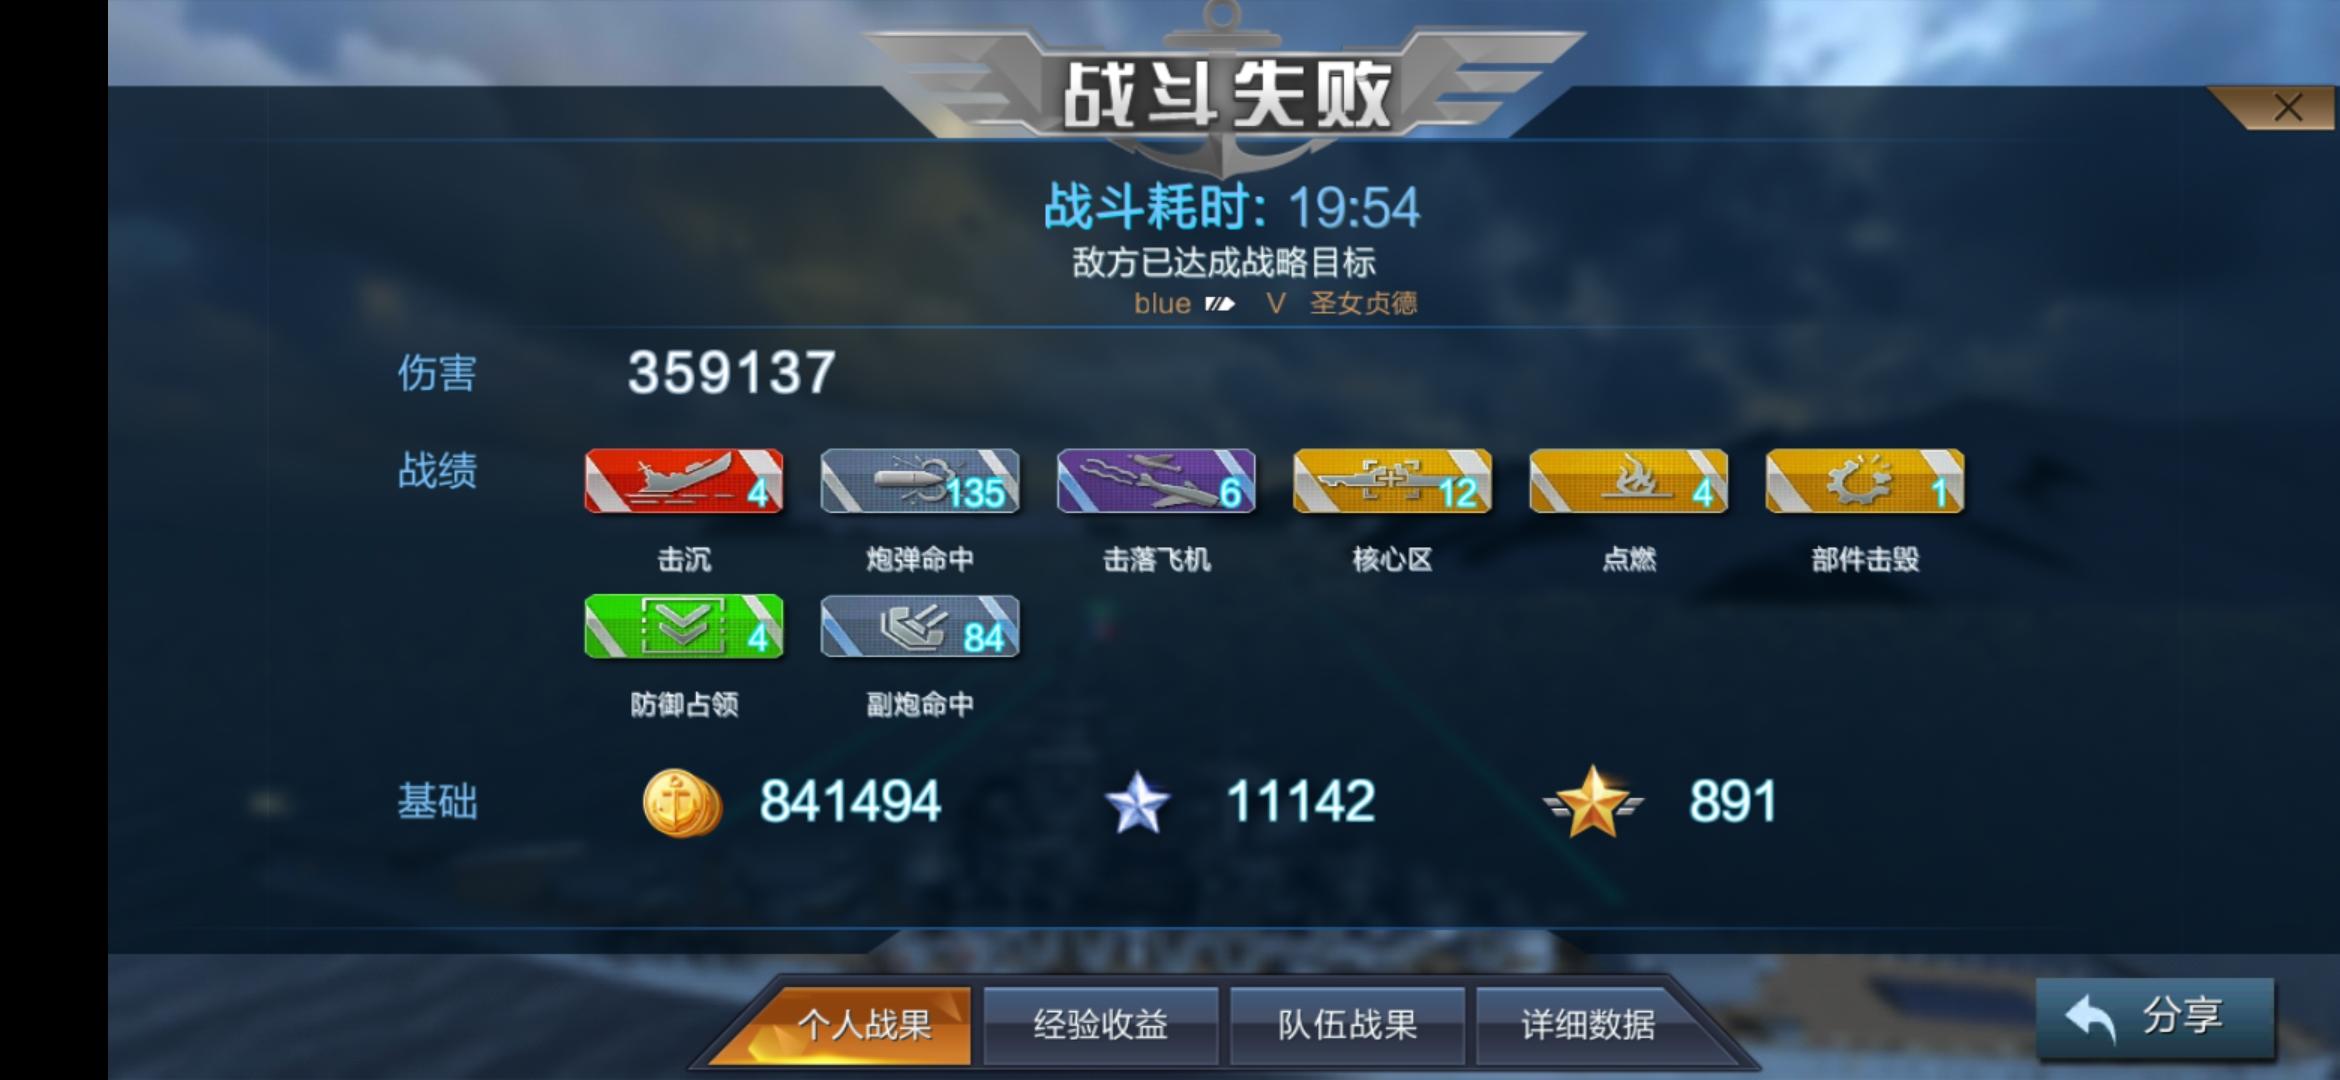Open the 详细数据 tab
The width and height of the screenshot is (2340, 1080).
point(1588,1025)
